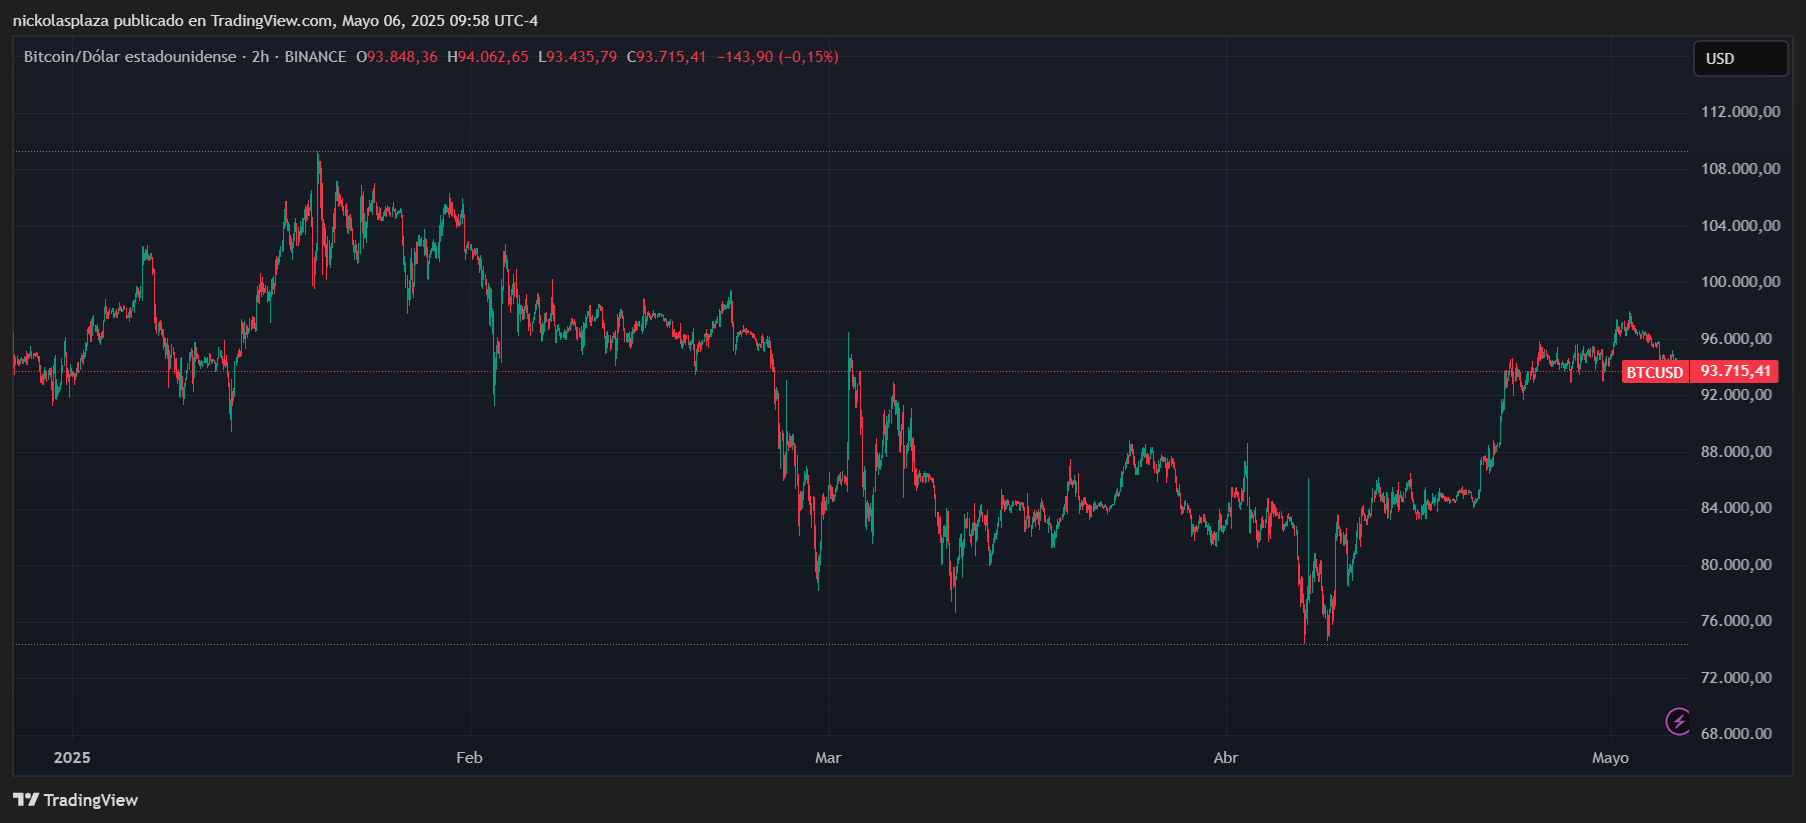Click the open value 93.848,36
Screen dimensions: 1806x823
(x=402, y=57)
